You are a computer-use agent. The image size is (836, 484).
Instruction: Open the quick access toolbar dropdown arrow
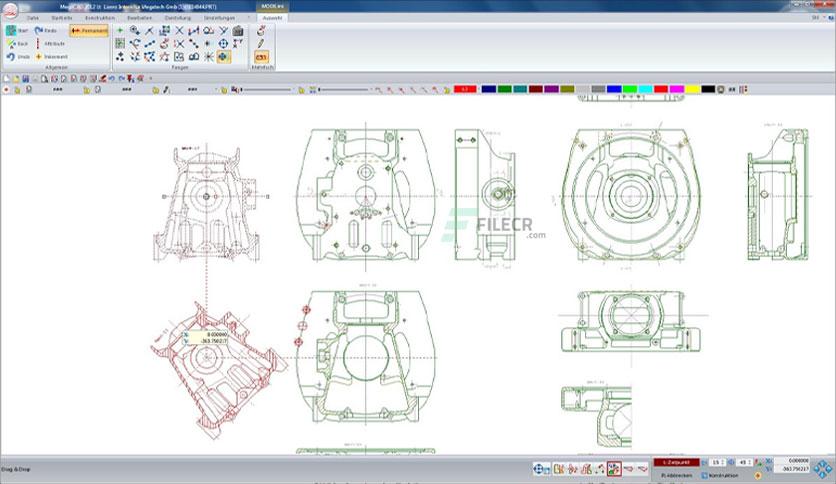coord(151,78)
